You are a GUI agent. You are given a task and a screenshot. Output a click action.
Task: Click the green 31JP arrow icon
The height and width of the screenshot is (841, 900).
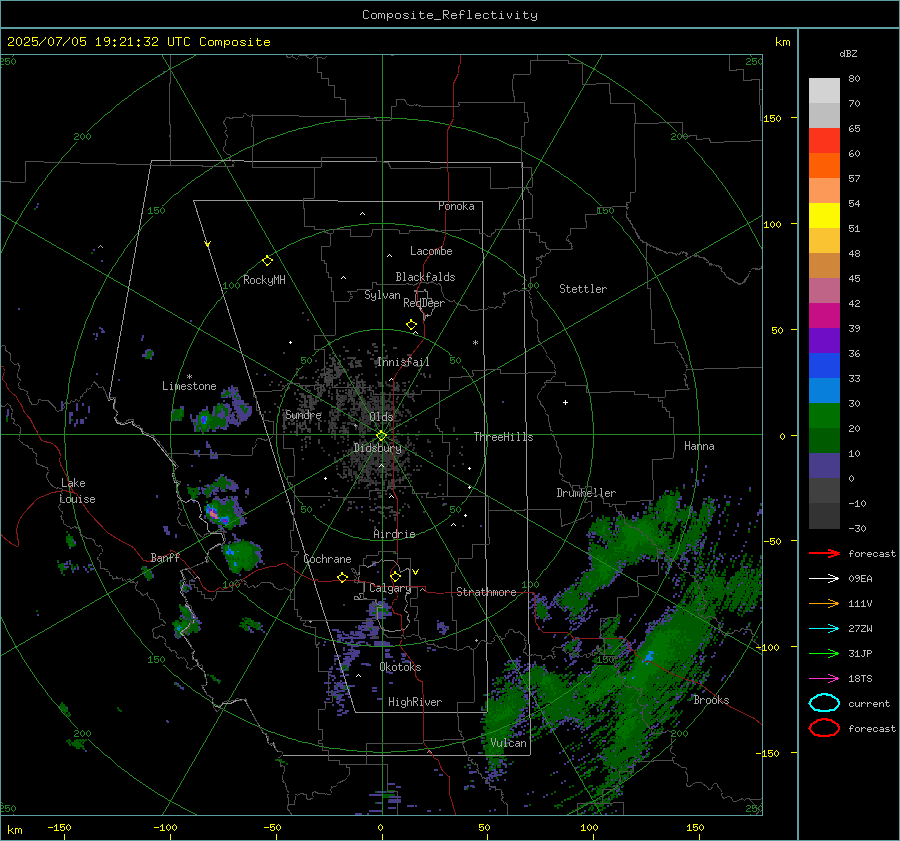[824, 653]
